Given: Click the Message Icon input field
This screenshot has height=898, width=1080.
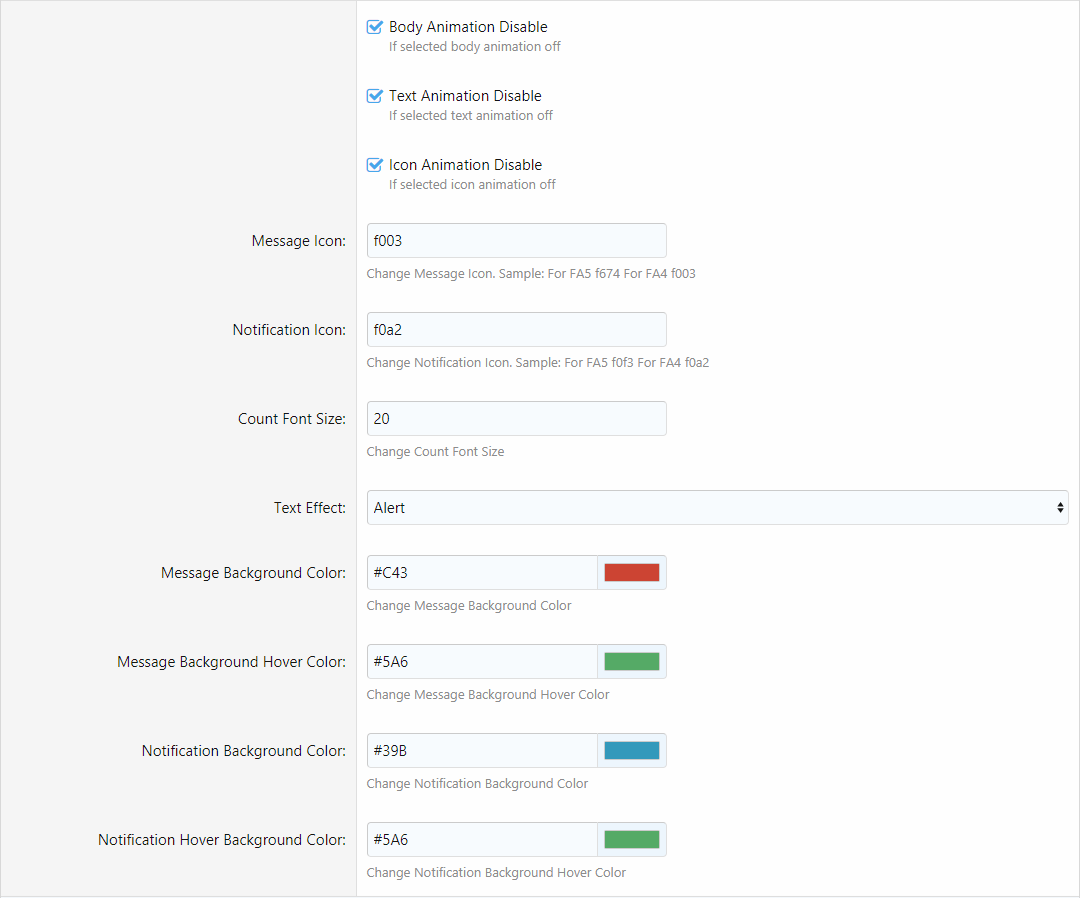Looking at the screenshot, I should point(516,241).
